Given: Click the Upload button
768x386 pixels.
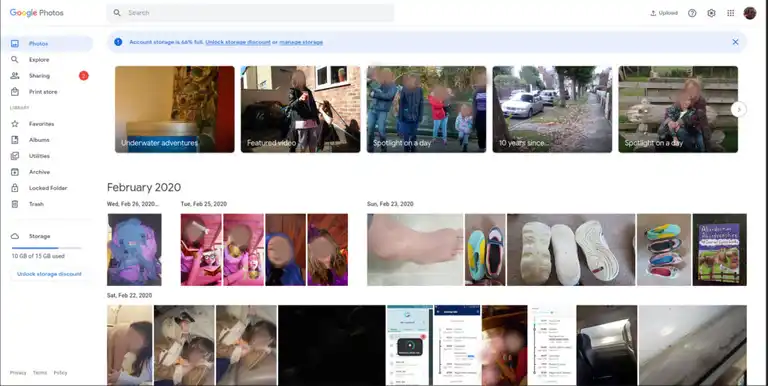Looking at the screenshot, I should tap(664, 13).
